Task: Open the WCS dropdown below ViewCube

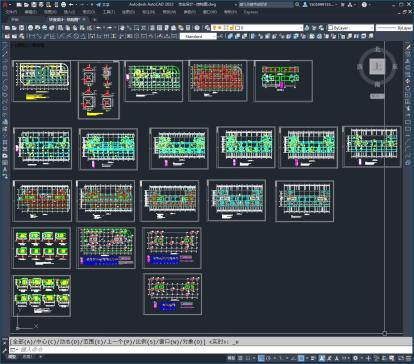Action: (x=377, y=96)
